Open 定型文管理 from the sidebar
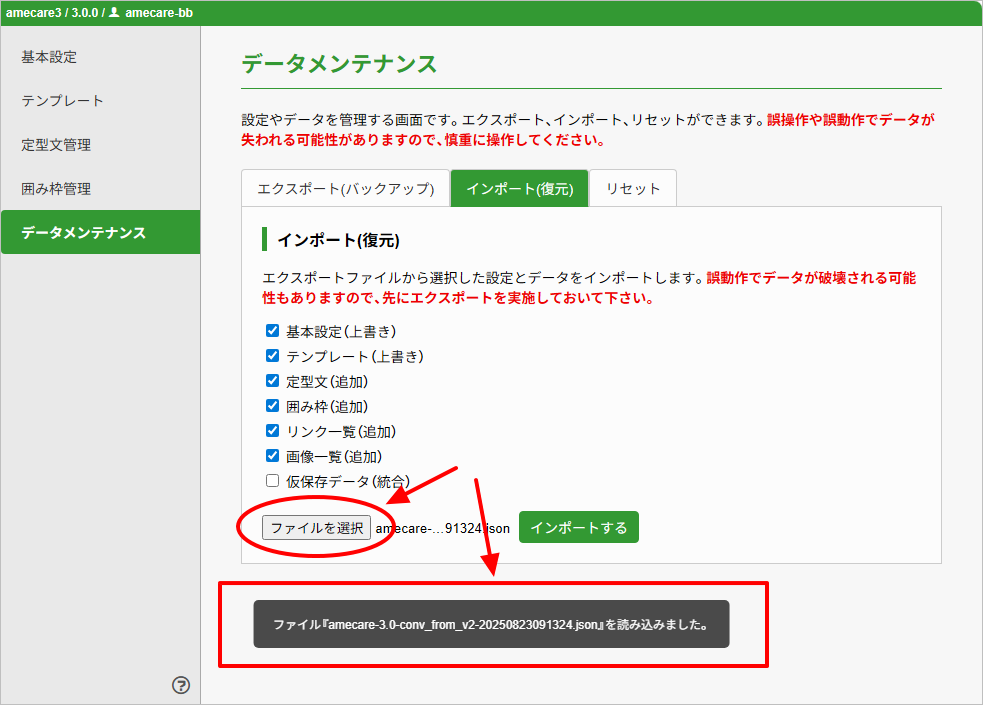 pyautogui.click(x=56, y=145)
